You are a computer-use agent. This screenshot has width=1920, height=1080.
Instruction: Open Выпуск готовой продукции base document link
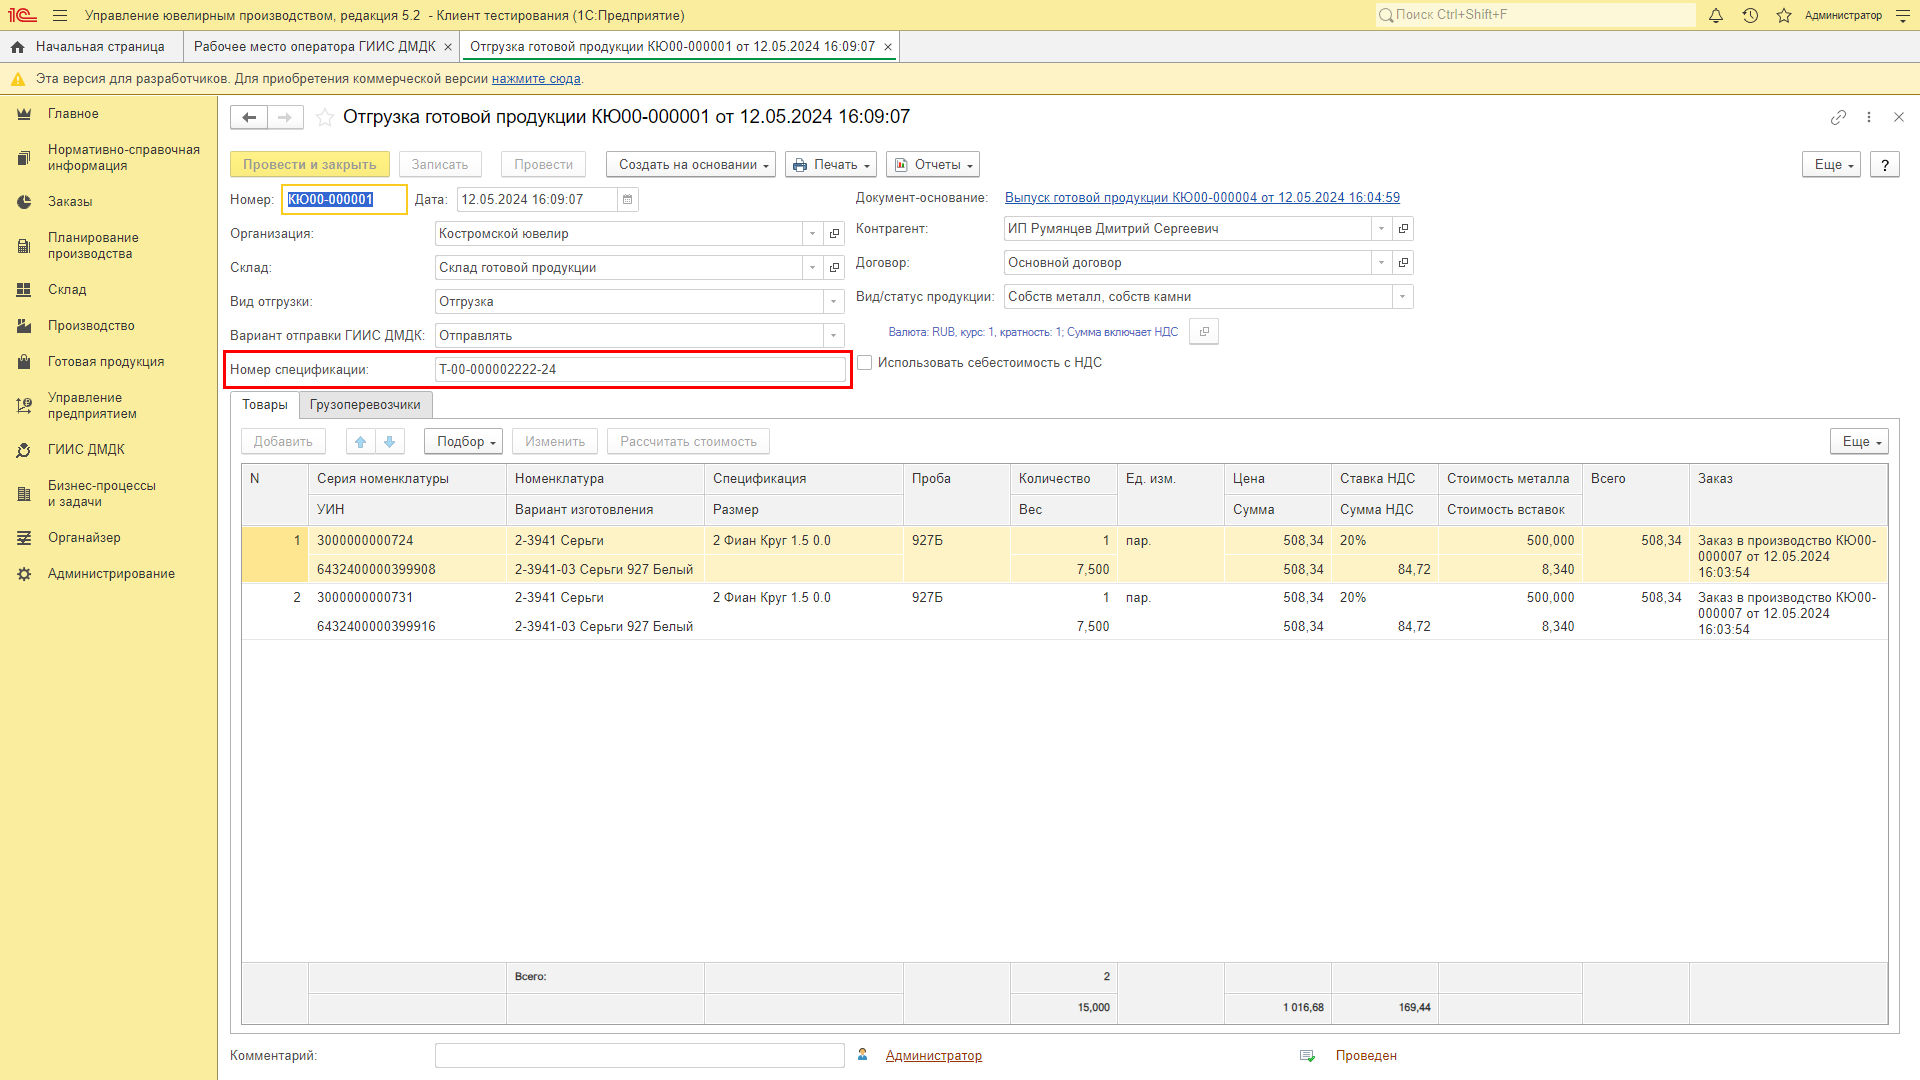pyautogui.click(x=1202, y=198)
